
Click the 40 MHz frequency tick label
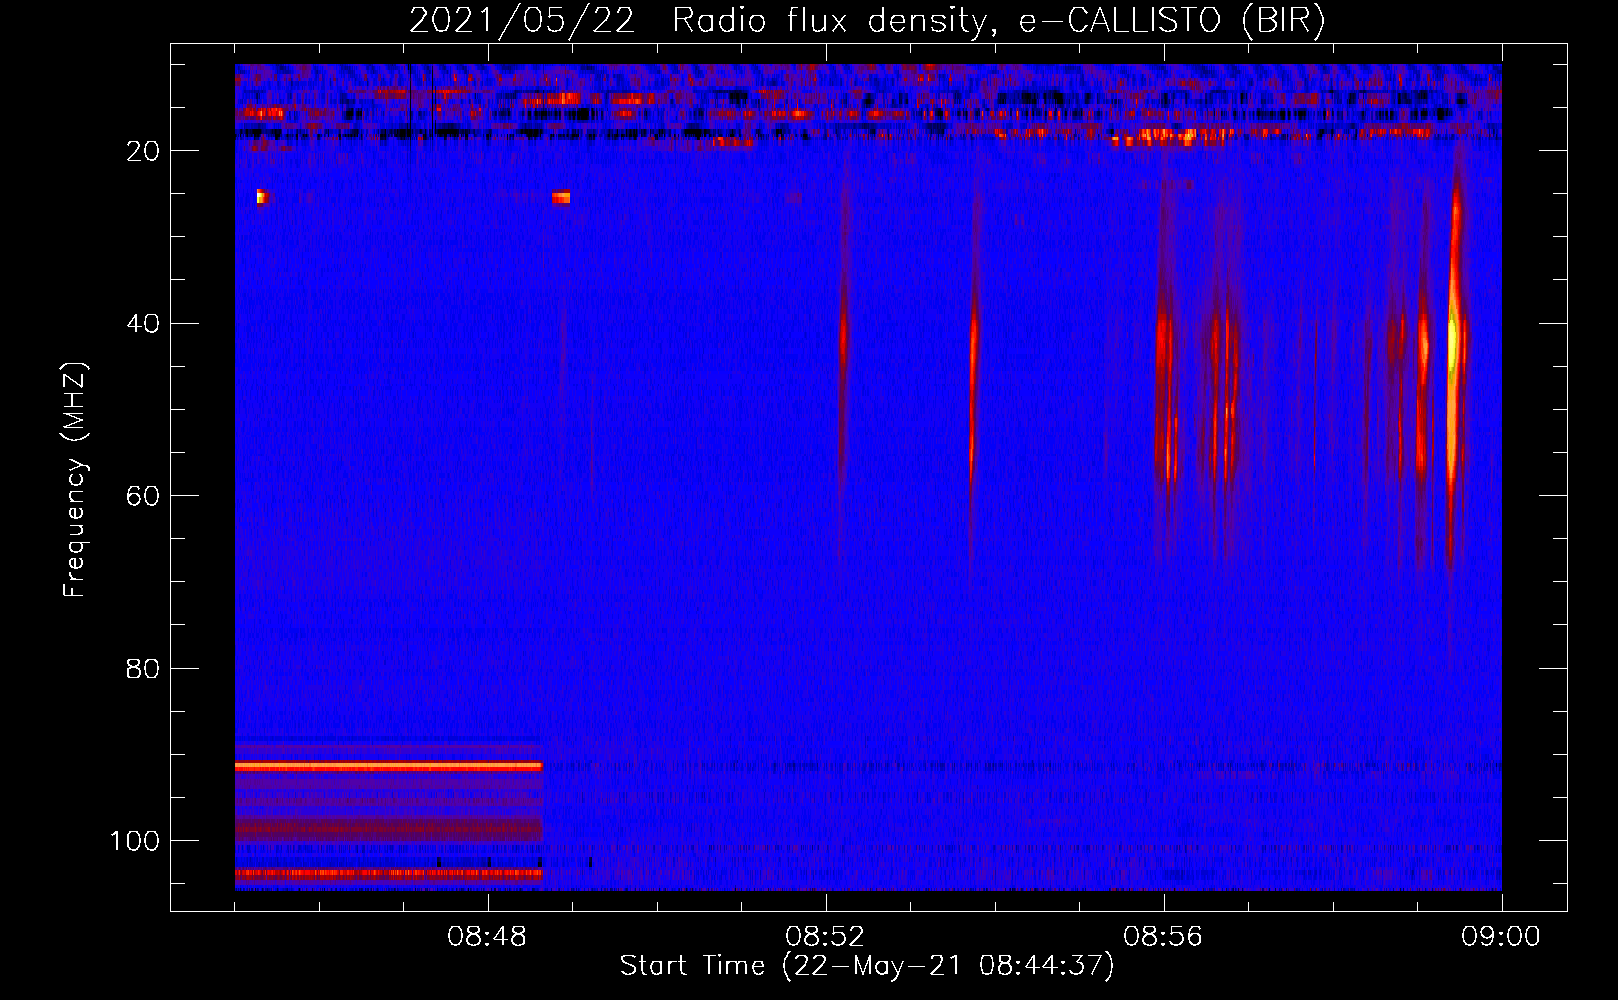[144, 324]
